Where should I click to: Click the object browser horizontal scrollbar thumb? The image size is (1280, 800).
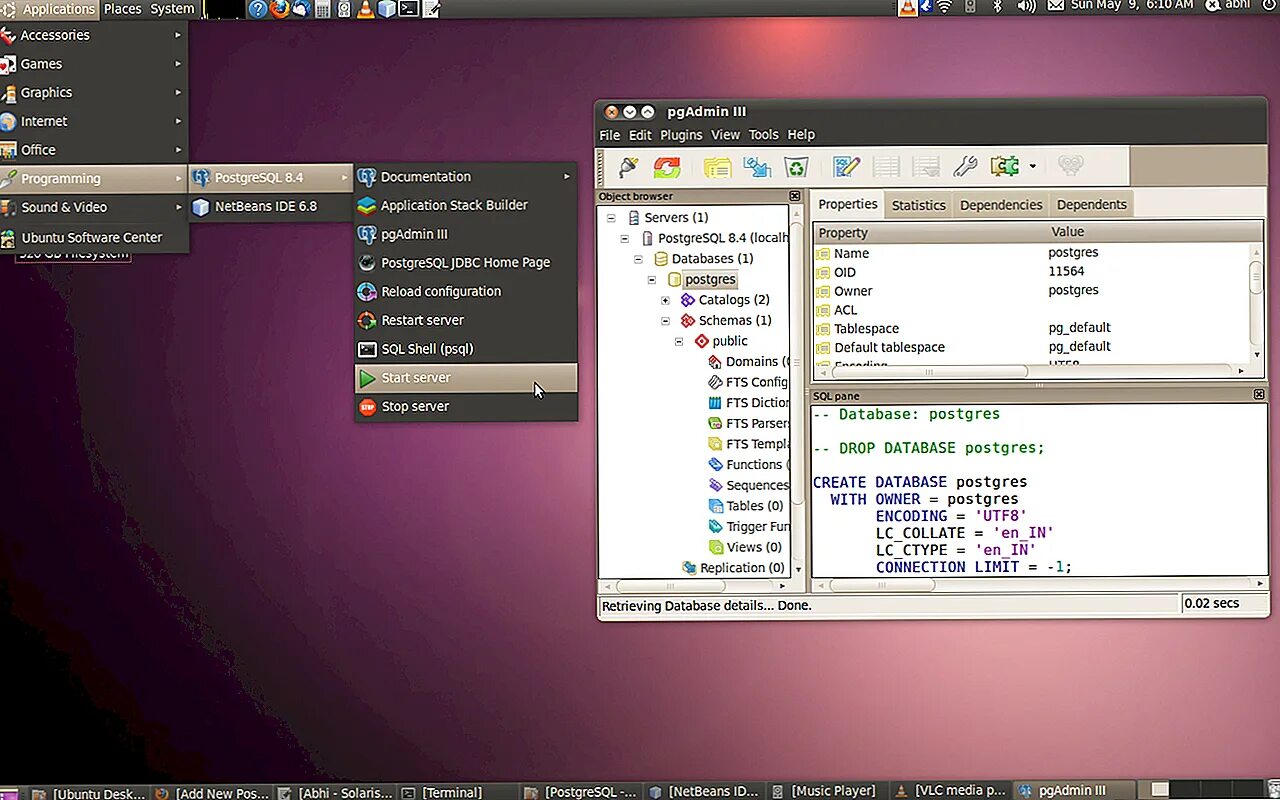pos(670,586)
